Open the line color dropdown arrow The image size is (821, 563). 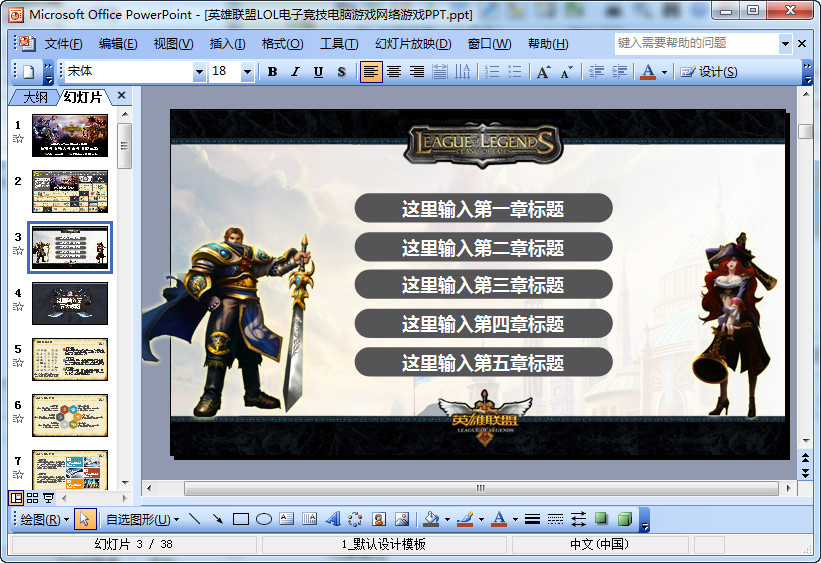(481, 520)
